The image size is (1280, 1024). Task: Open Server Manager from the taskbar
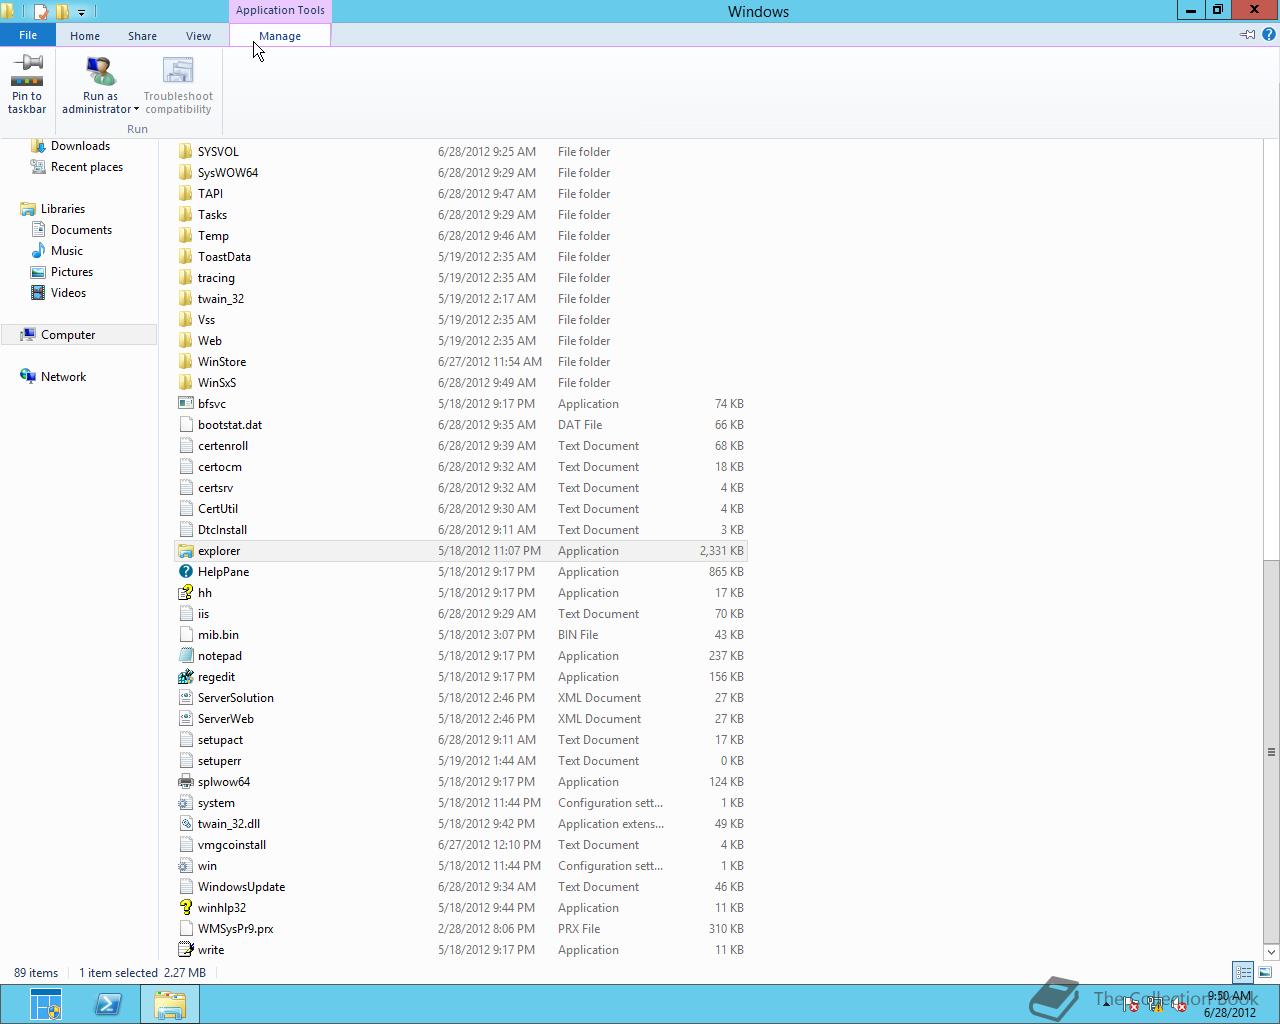[45, 1004]
